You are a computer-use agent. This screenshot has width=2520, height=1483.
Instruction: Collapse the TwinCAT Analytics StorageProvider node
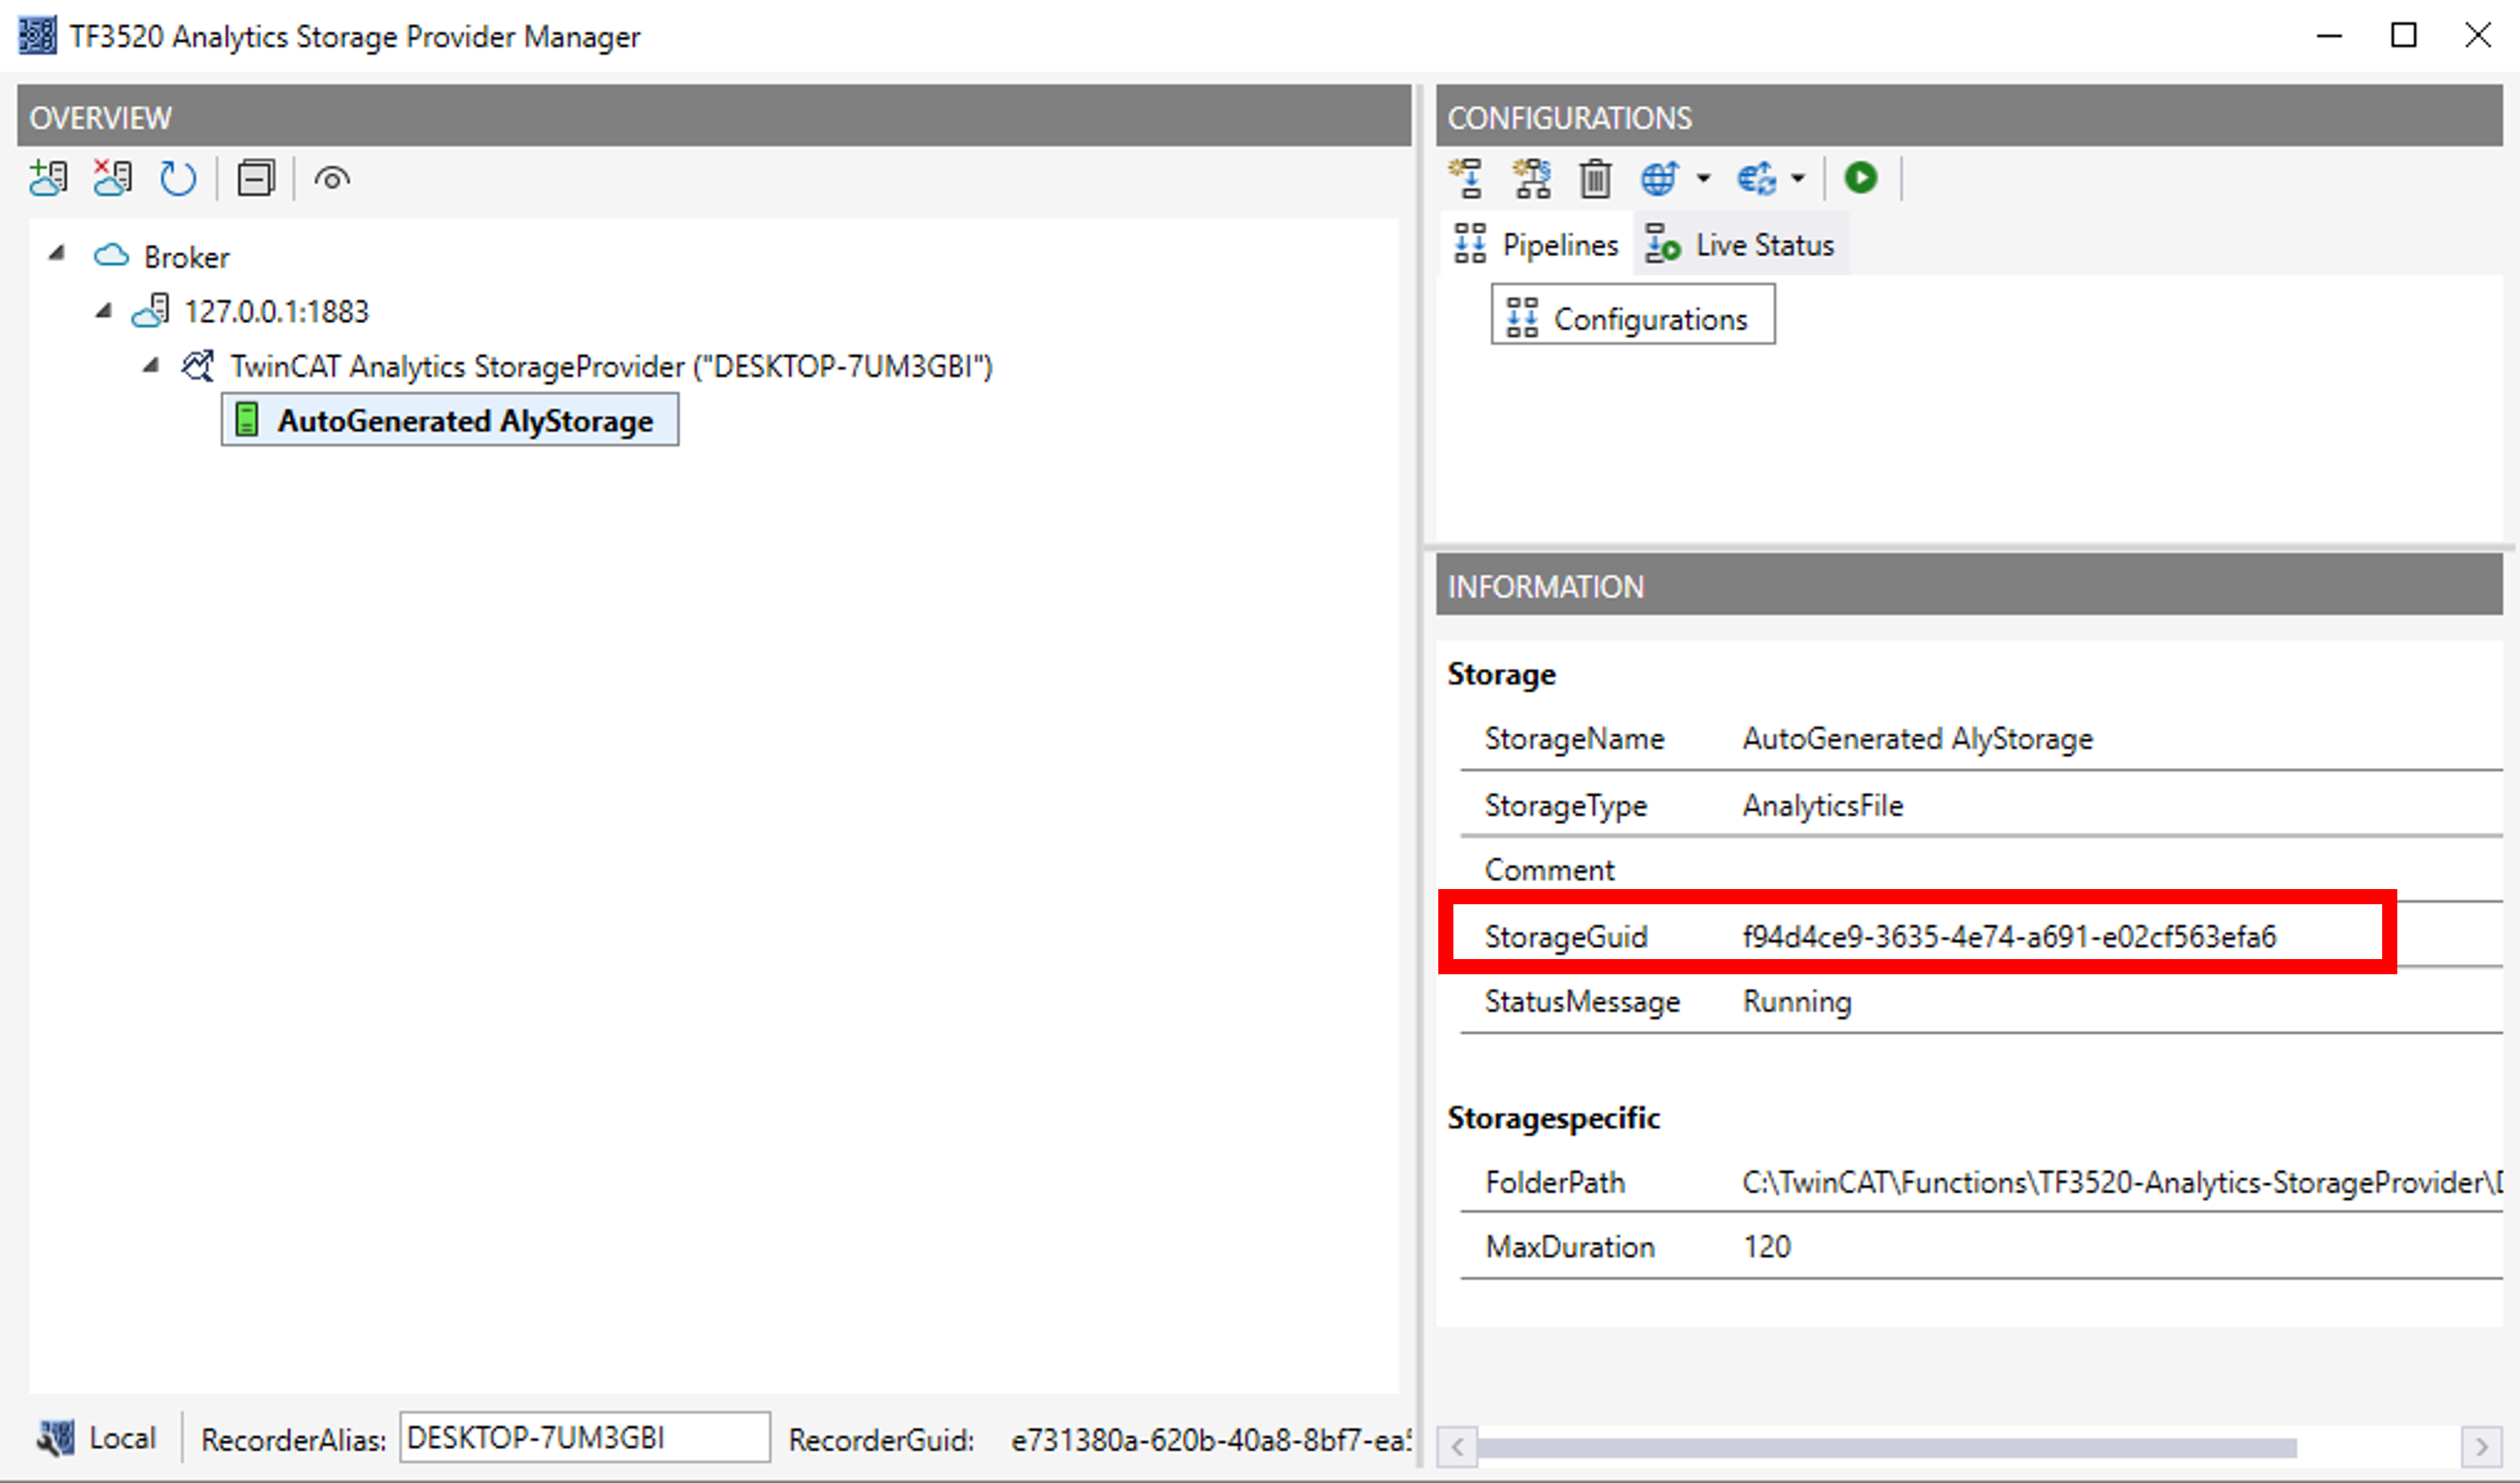(x=150, y=365)
